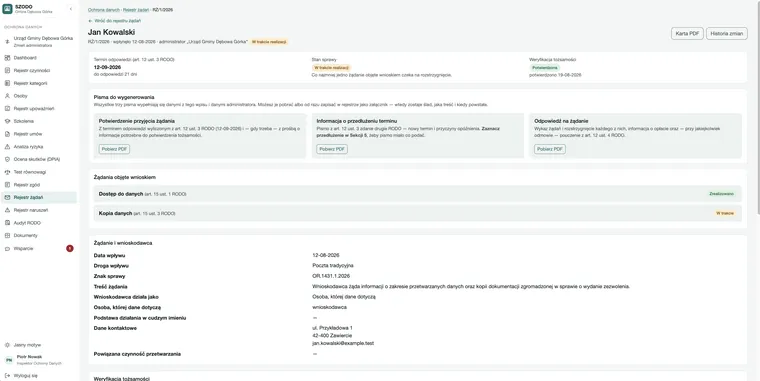Click the PN user avatar

[9, 360]
